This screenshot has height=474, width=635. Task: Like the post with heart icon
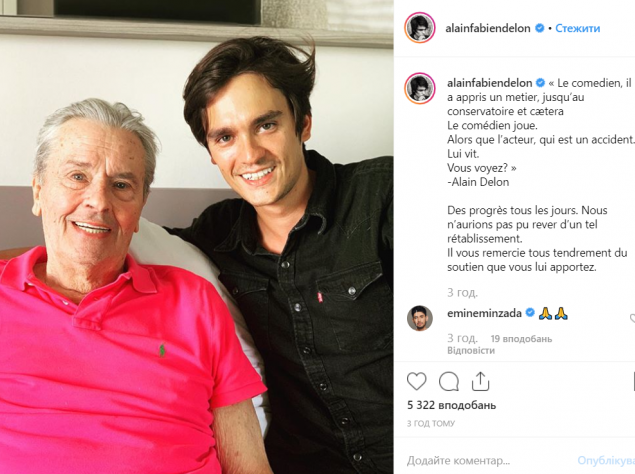(x=416, y=381)
